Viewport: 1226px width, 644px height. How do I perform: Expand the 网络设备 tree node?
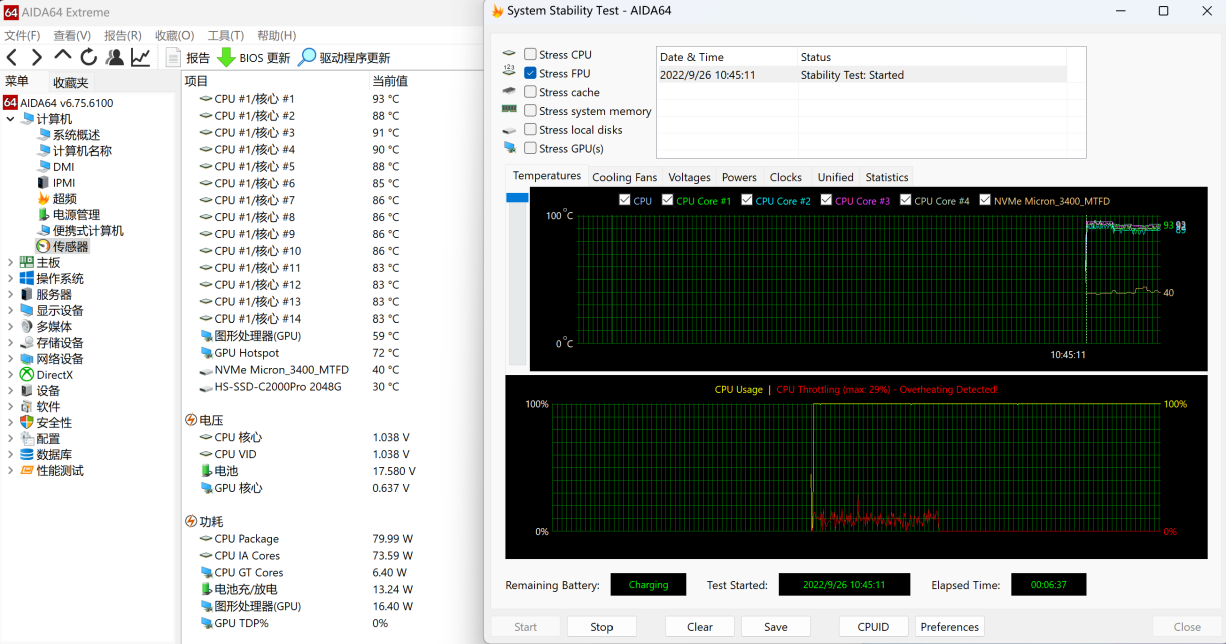coord(10,359)
